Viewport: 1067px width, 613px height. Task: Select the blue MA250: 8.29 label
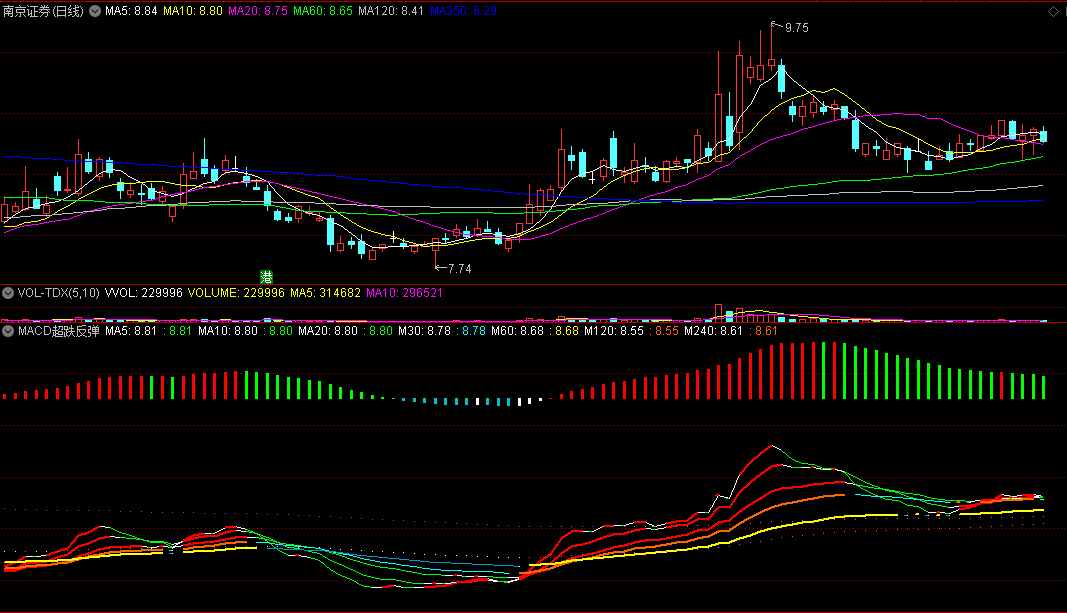point(463,11)
